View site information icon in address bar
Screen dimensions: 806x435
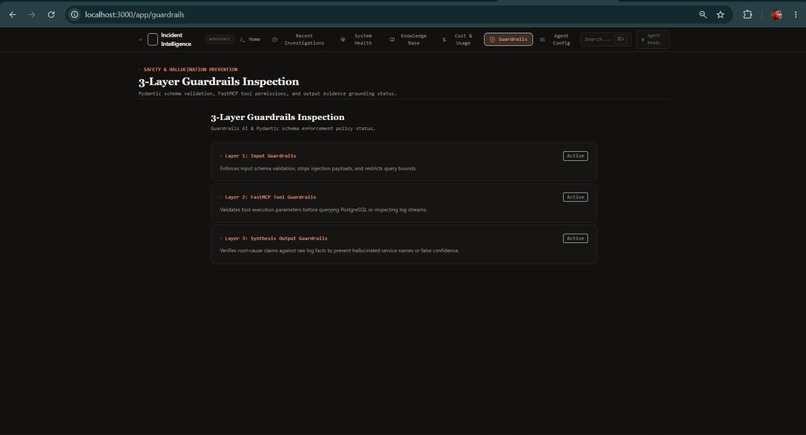coord(75,14)
